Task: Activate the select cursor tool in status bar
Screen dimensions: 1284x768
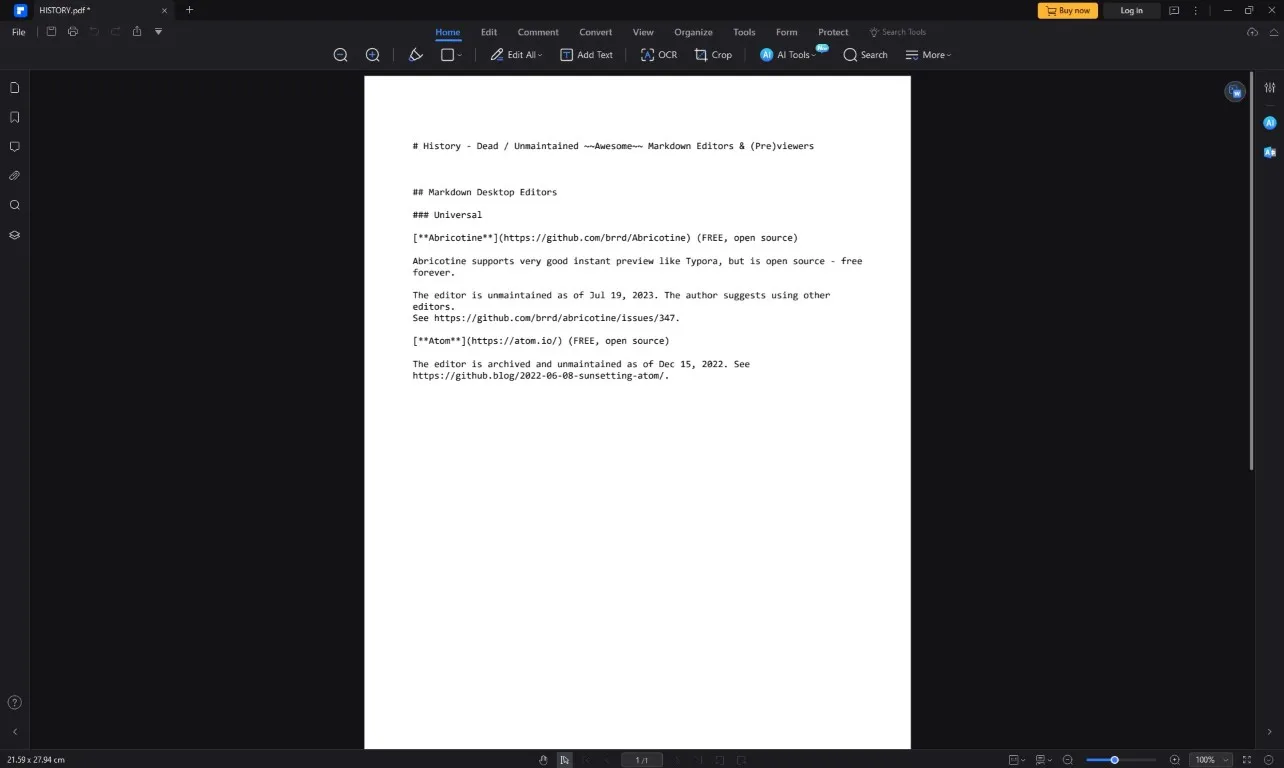Action: (564, 760)
